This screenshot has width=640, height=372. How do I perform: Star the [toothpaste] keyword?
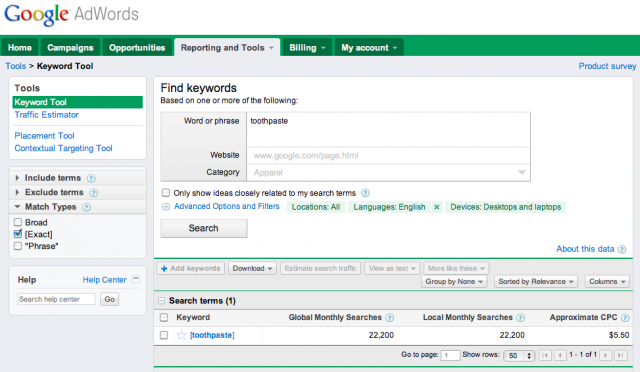point(181,335)
